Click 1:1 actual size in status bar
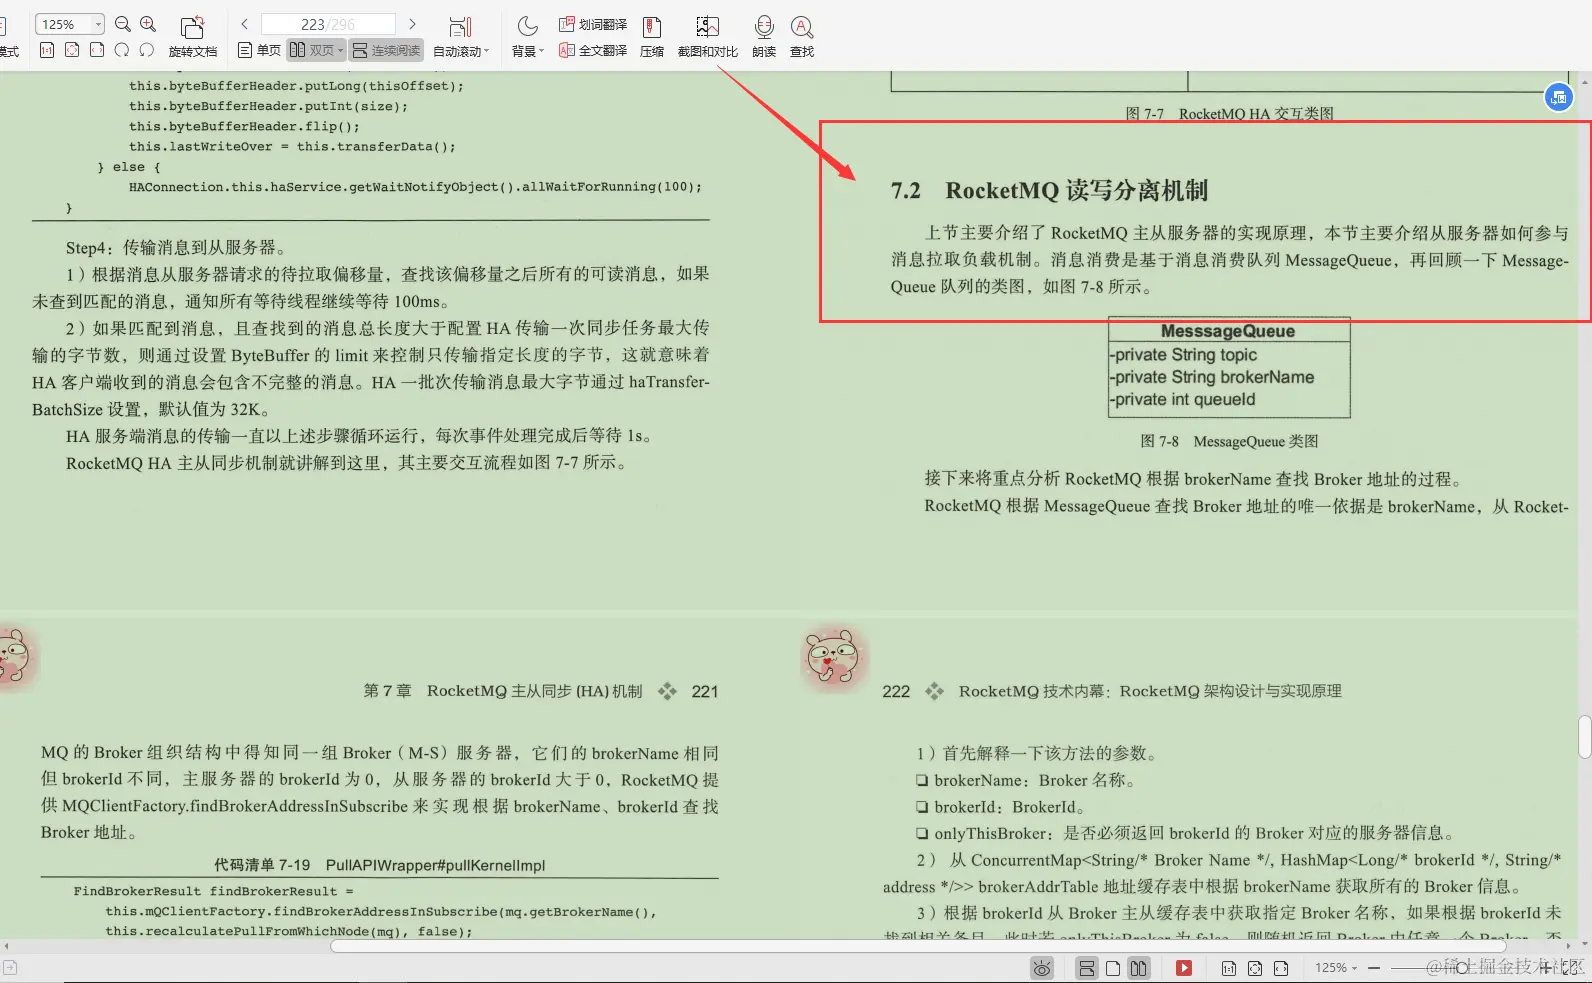 (x=1229, y=968)
